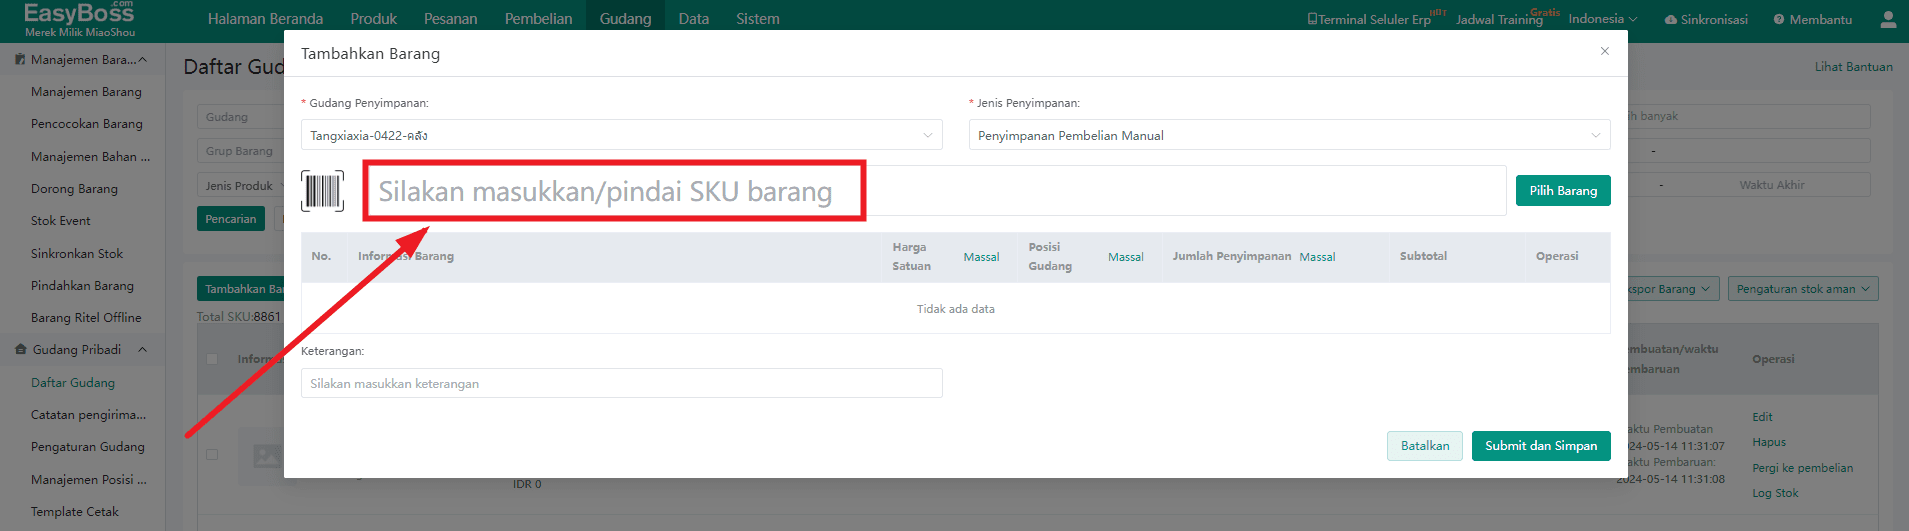Click the Batalkan button
Image resolution: width=1909 pixels, height=531 pixels.
click(1424, 446)
